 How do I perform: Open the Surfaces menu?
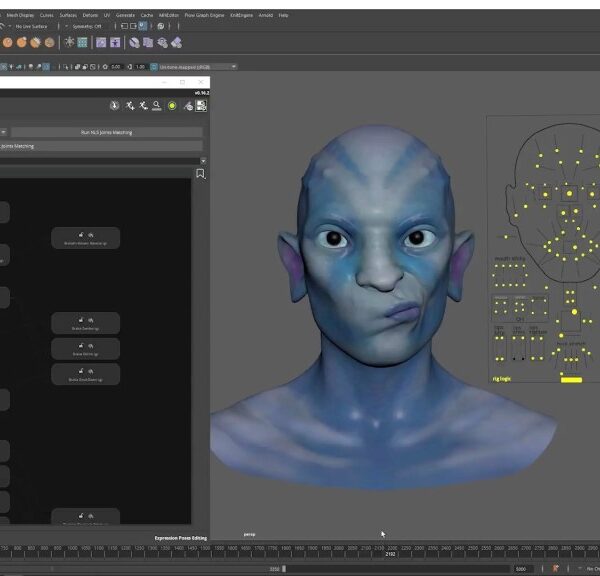click(68, 15)
